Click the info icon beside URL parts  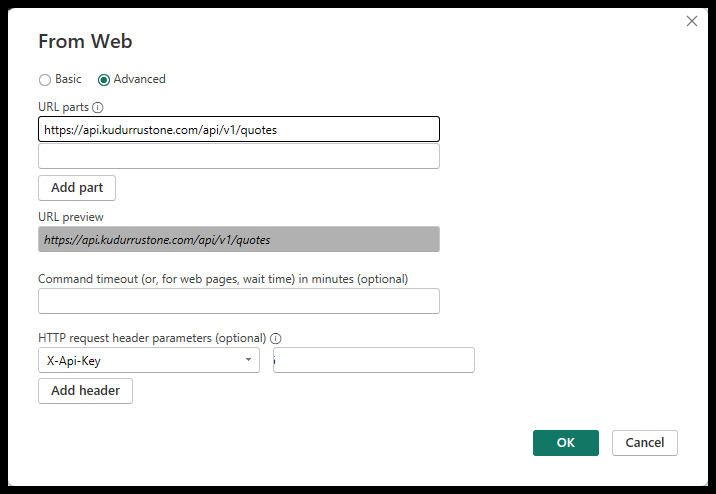98,107
